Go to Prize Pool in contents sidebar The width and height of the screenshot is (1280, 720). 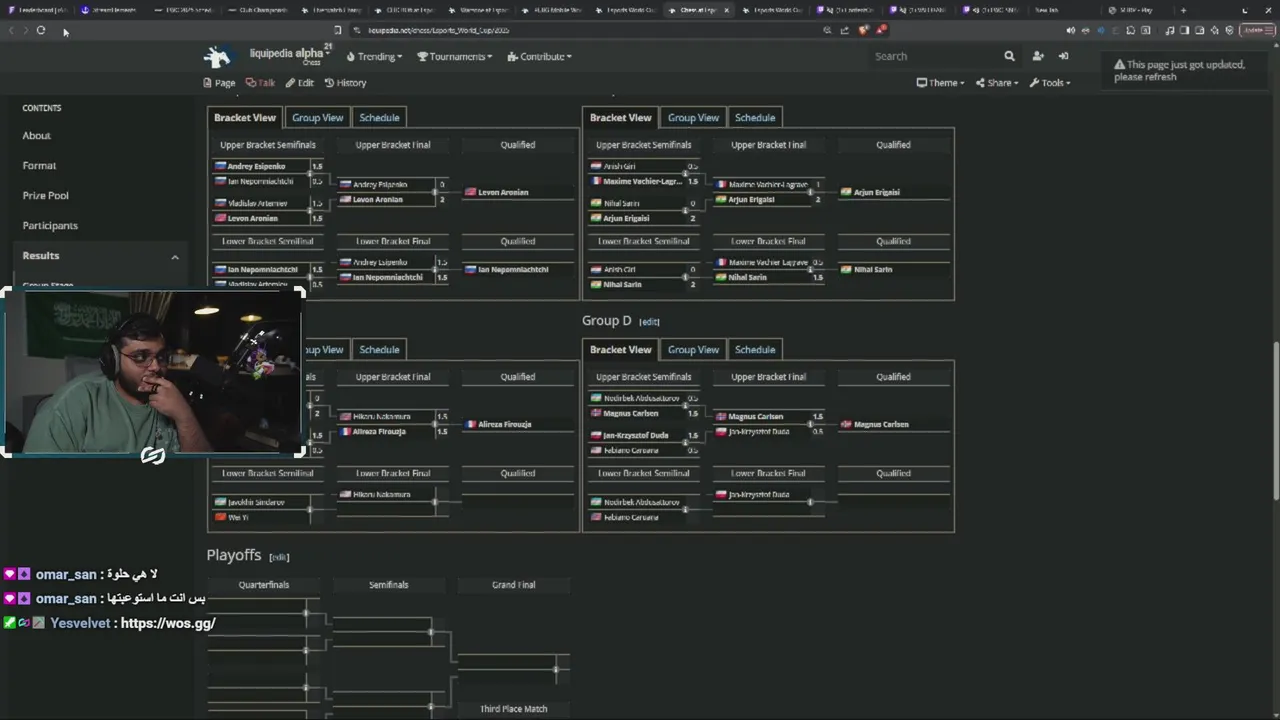tap(45, 196)
